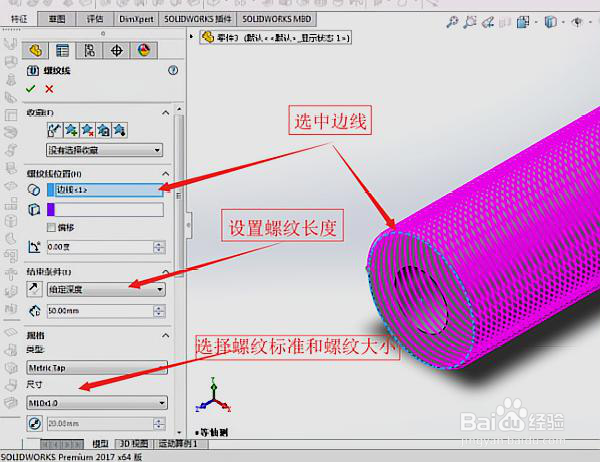Collapse the 螺纹线位置 section
Viewport: 600px width, 462px height.
pos(165,174)
